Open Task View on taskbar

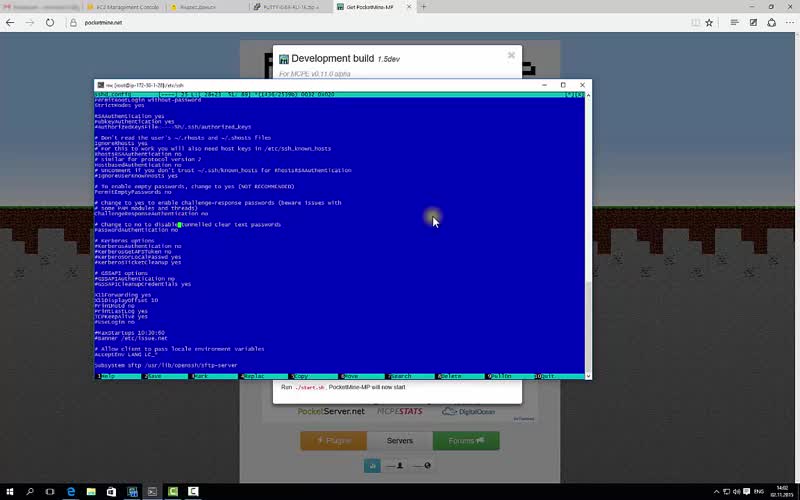click(x=50, y=491)
